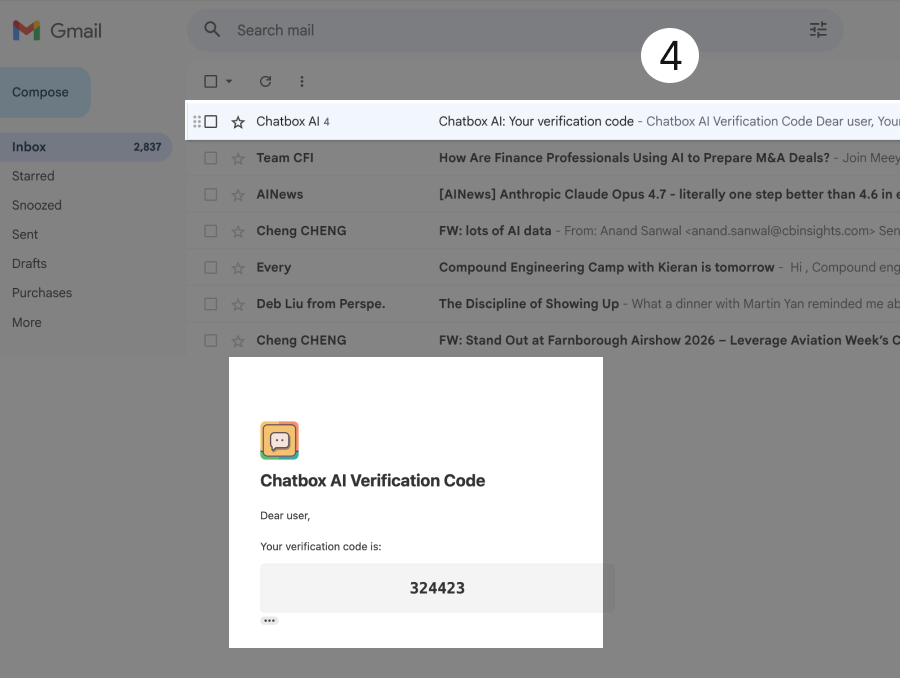Open Snoozed folder
Screen dimensions: 900x678
[x=37, y=206]
